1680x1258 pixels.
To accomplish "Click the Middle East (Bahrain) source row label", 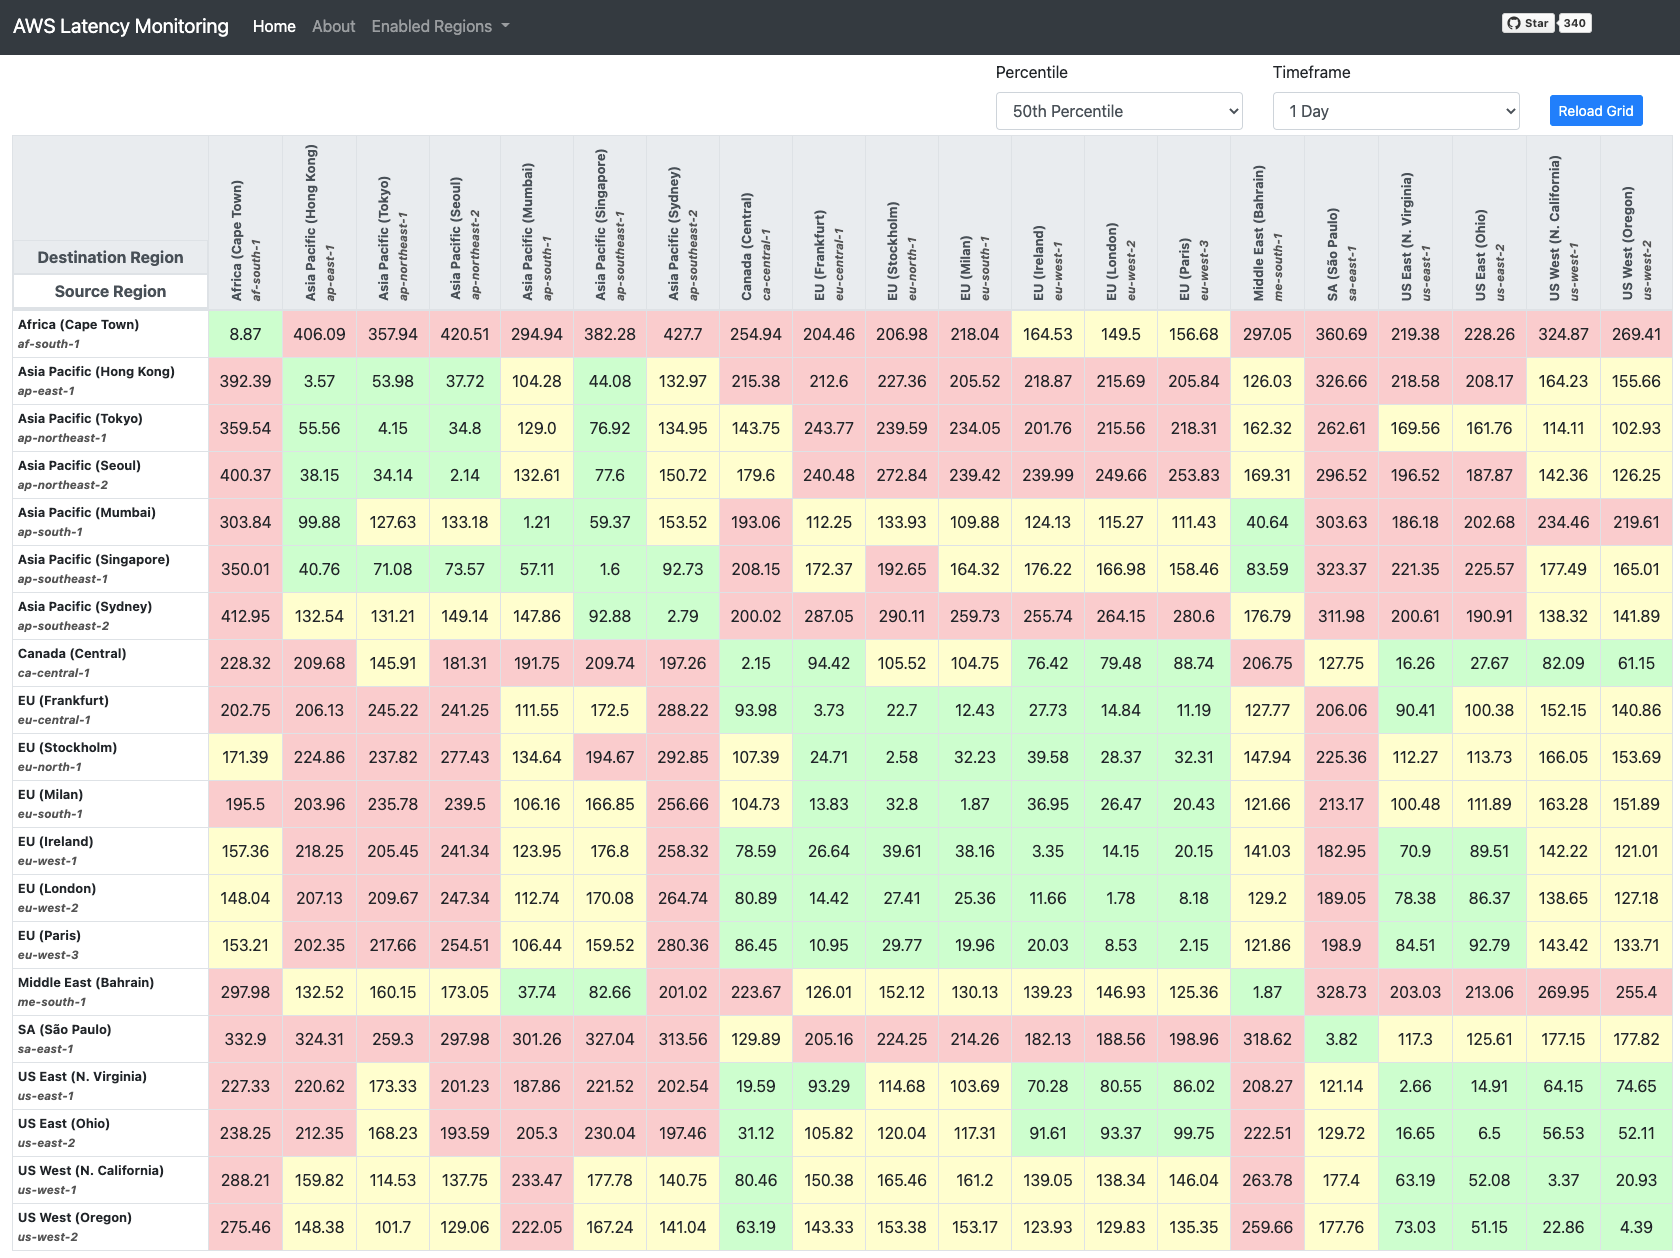I will tap(110, 992).
